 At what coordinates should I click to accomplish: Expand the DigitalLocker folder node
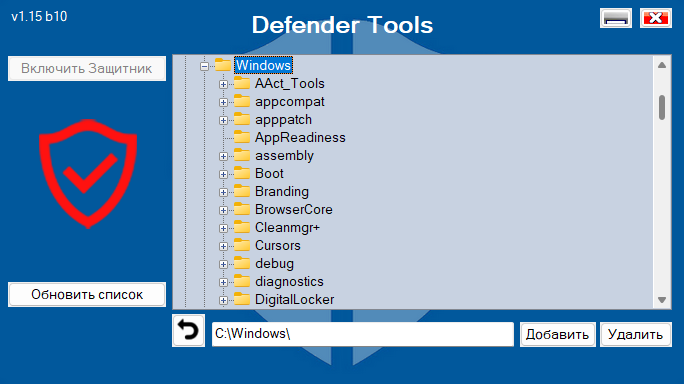(x=223, y=300)
